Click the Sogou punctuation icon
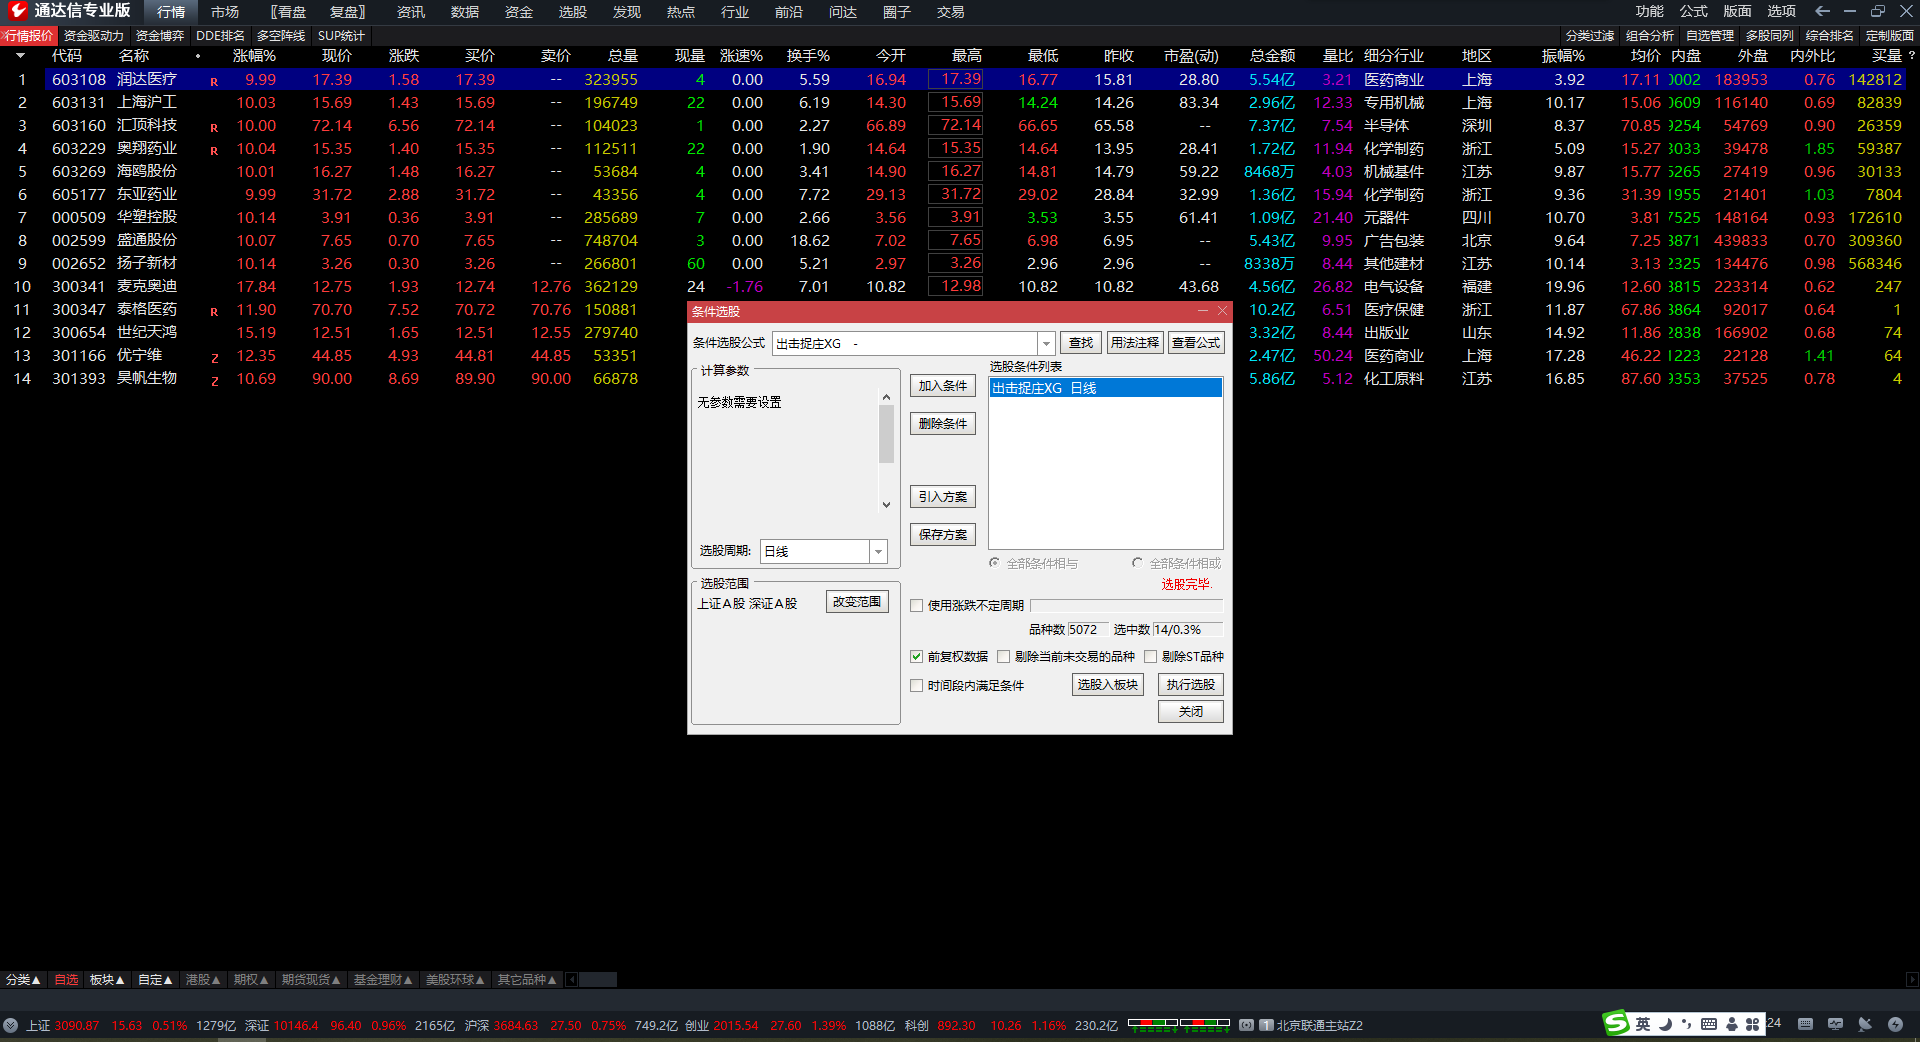1920x1042 pixels. point(1686,1024)
